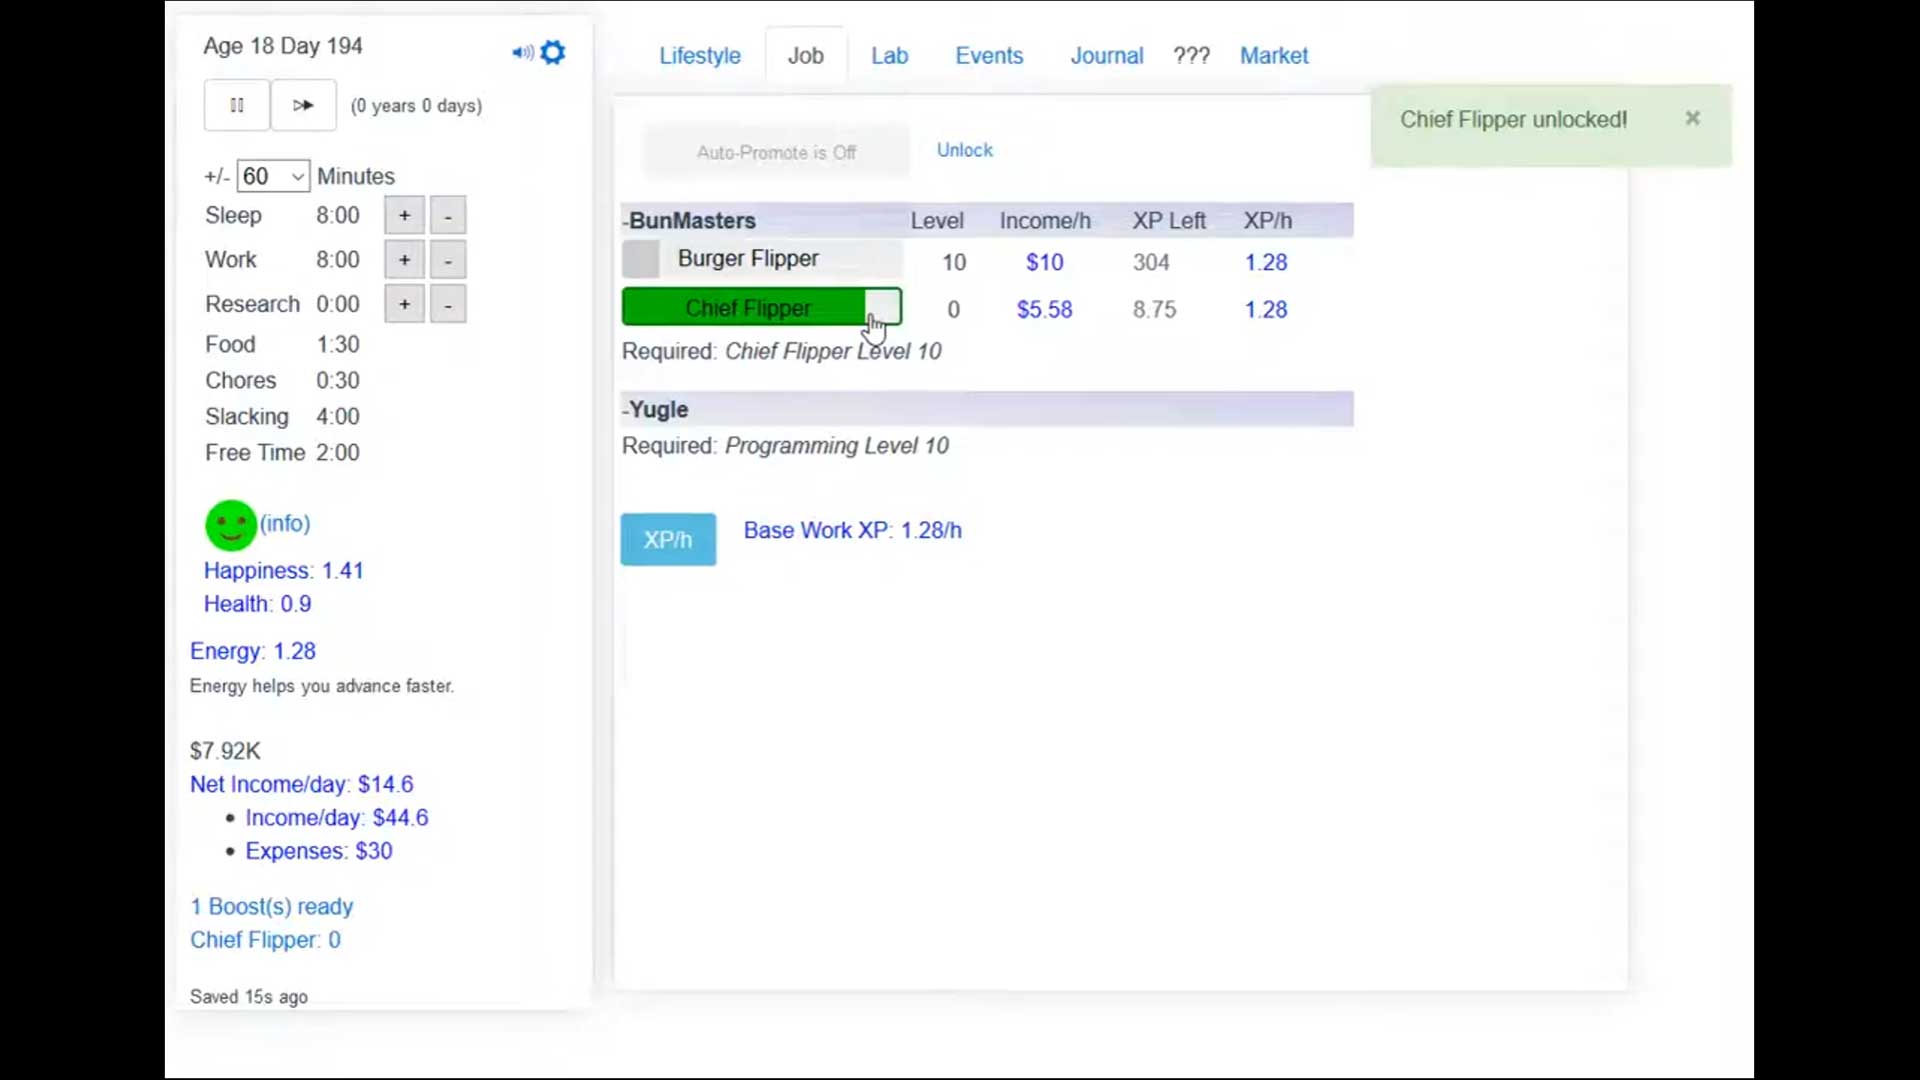Click Chief Flipper income $5.58 value

tap(1044, 310)
